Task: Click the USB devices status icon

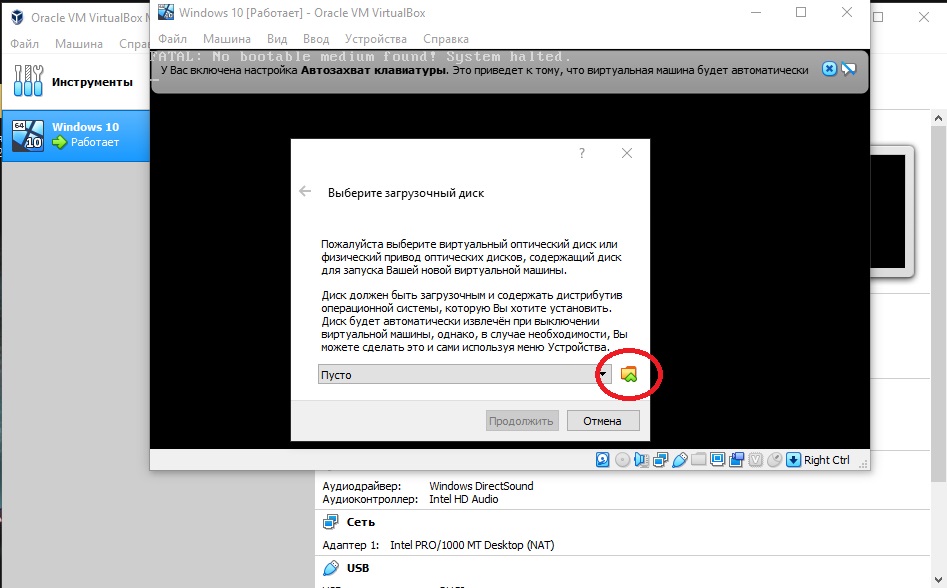Action: [x=679, y=460]
